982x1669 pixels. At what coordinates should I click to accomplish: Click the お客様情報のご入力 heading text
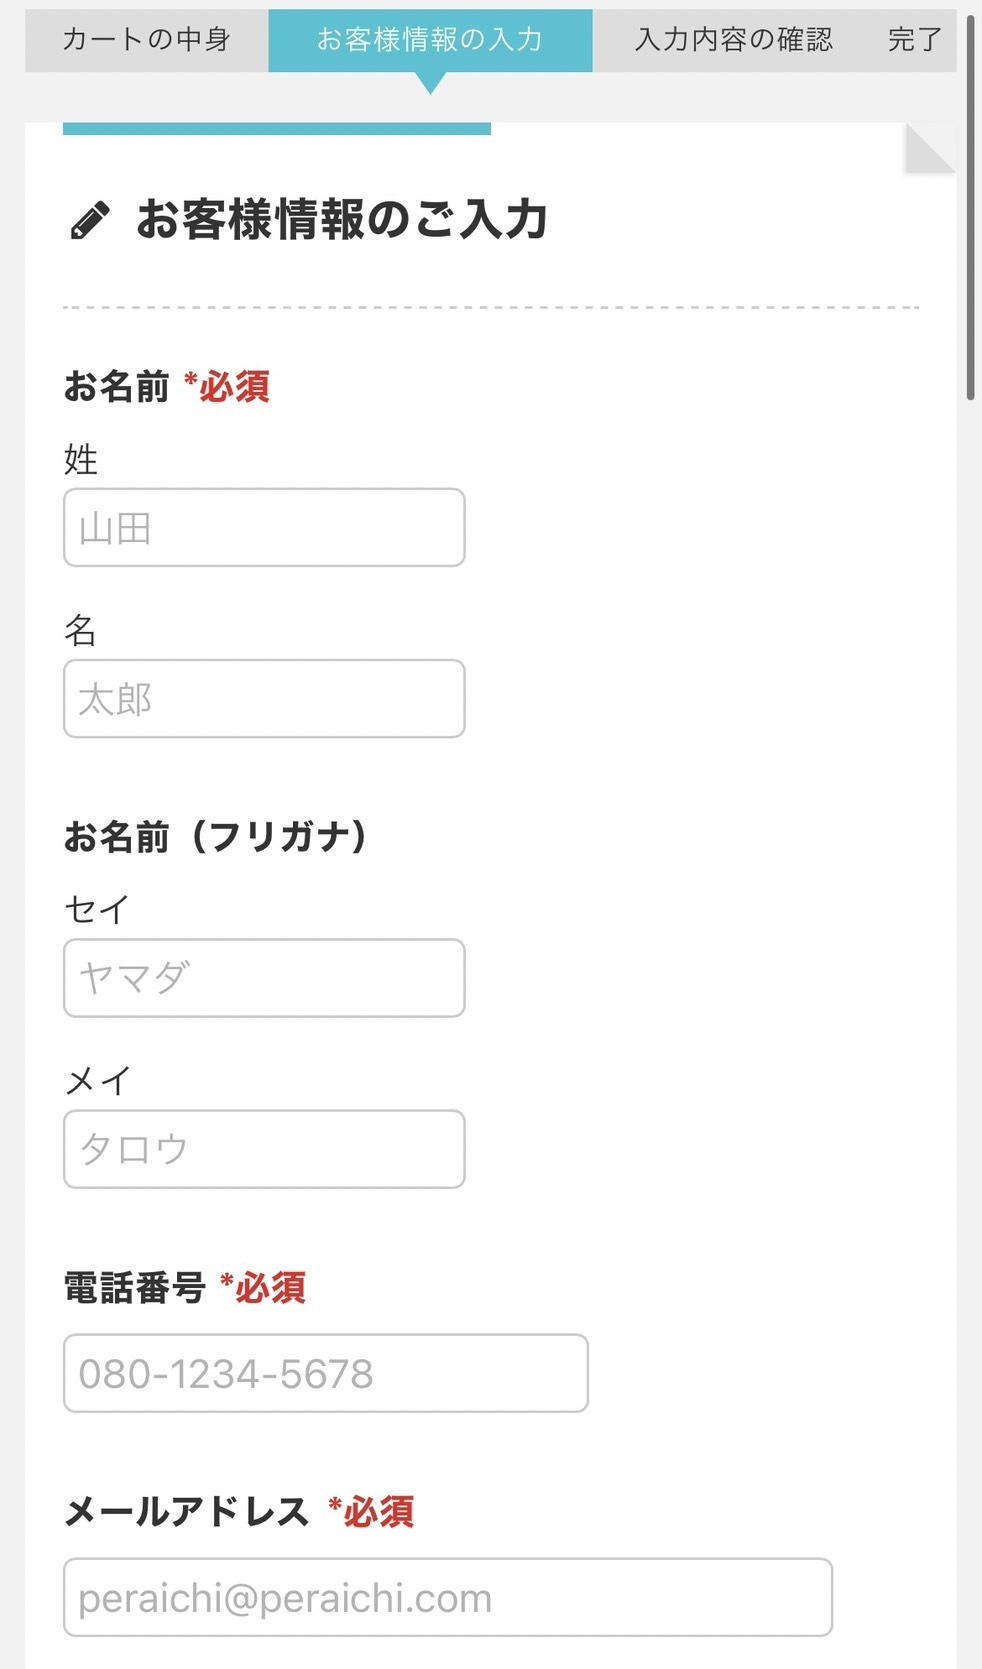coord(342,220)
